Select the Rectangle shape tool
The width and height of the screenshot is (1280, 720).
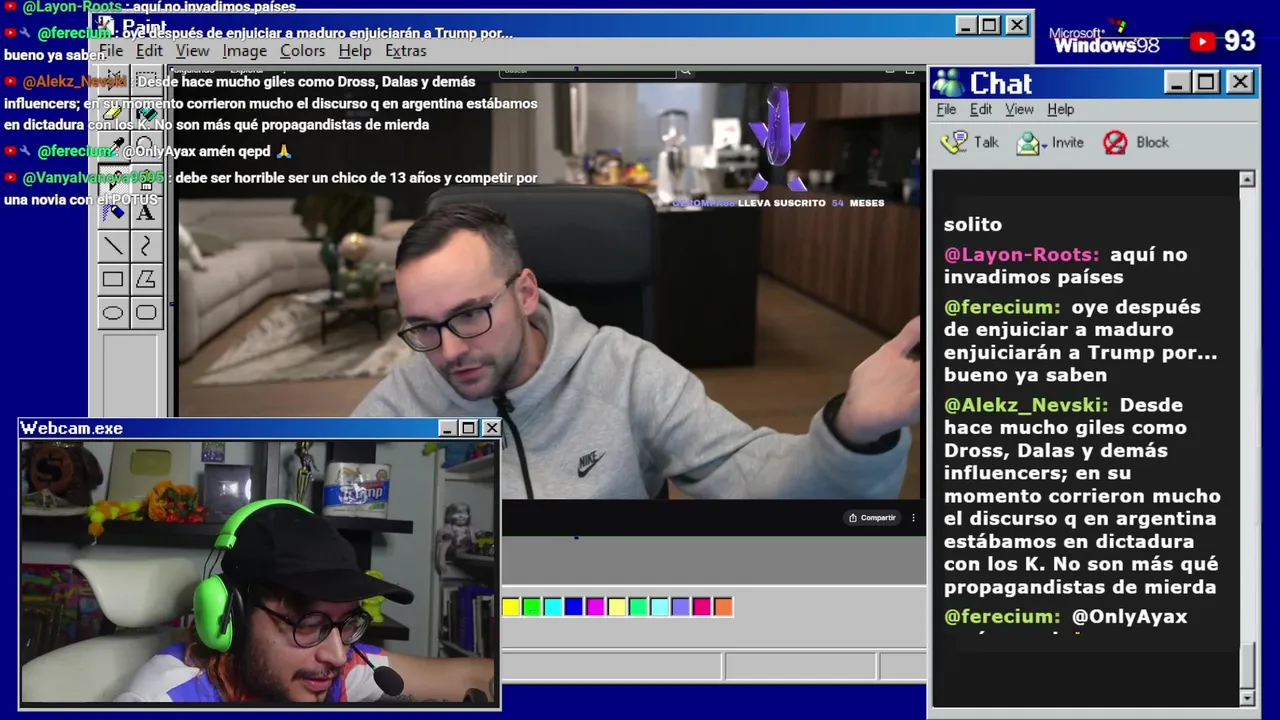113,279
